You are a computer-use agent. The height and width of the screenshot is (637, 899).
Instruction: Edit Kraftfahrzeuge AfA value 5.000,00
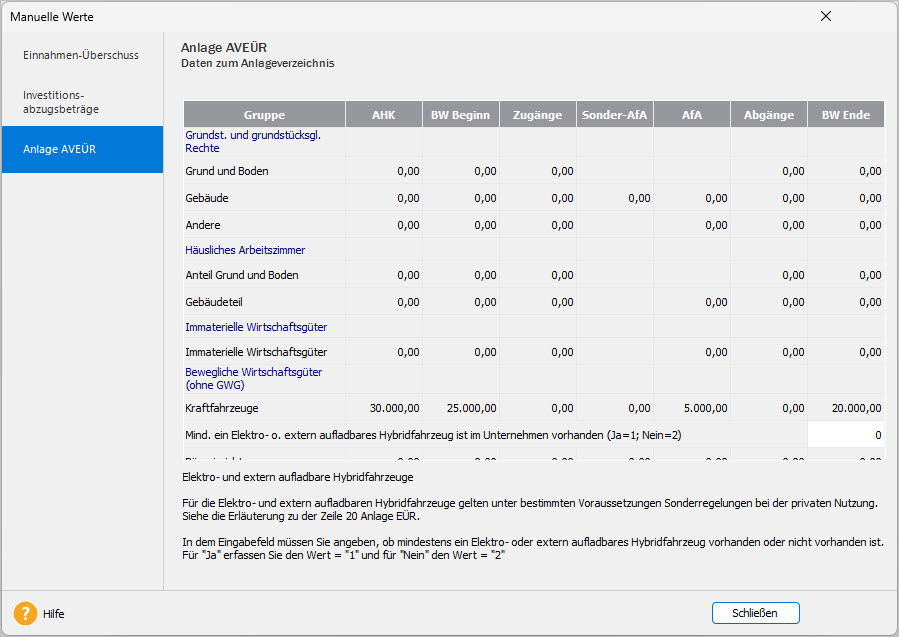(x=692, y=407)
